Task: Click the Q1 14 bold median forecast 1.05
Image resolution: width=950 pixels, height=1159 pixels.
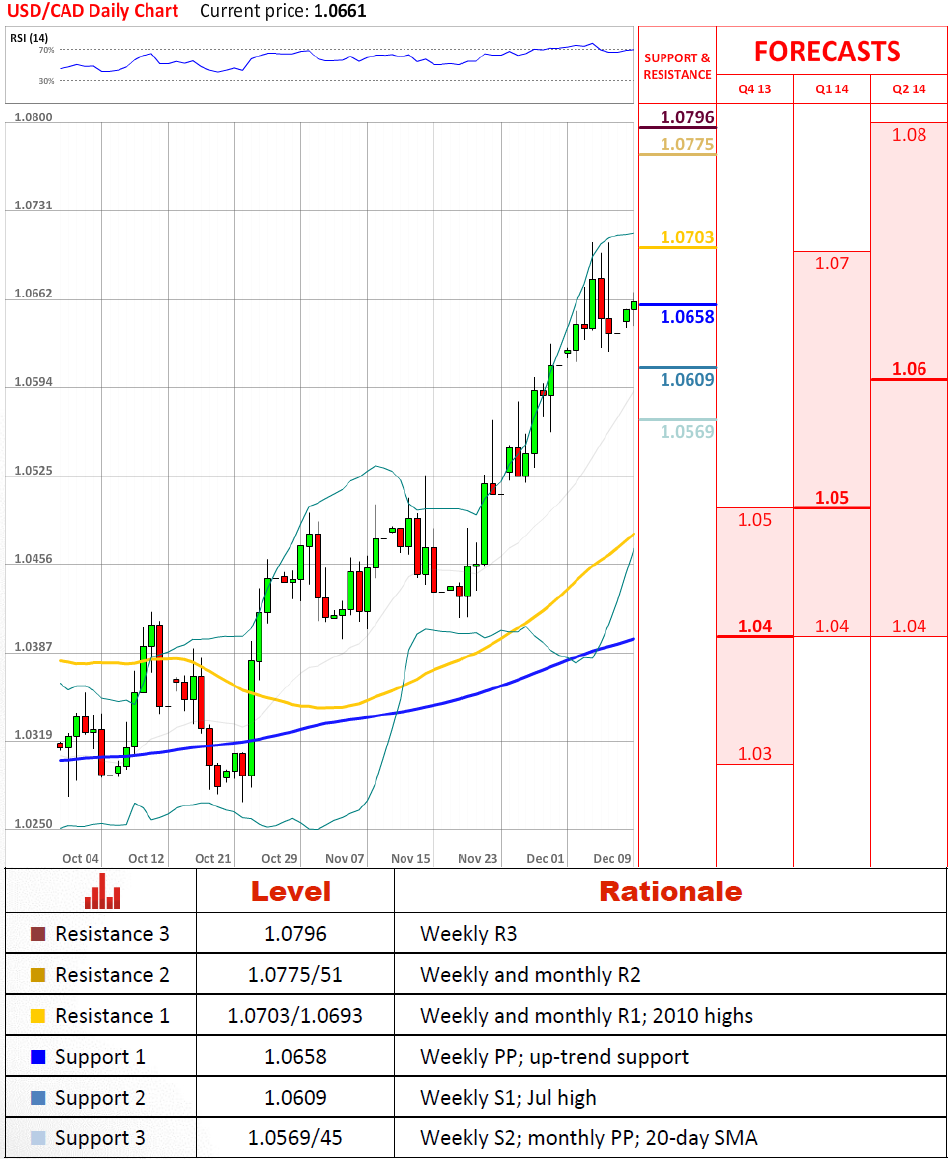Action: tap(832, 497)
